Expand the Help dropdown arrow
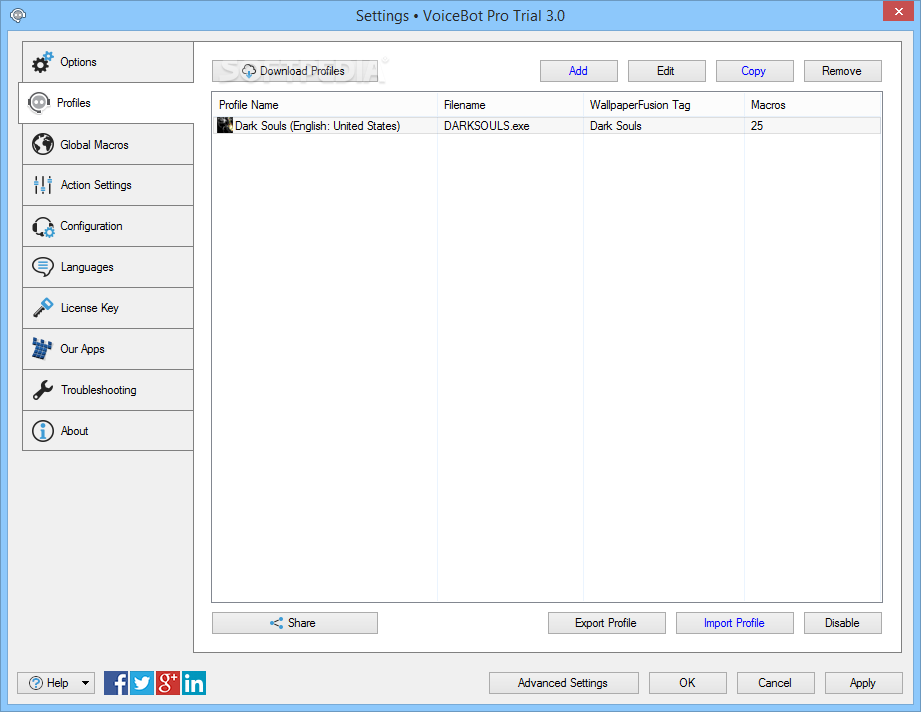921x712 pixels. [86, 683]
